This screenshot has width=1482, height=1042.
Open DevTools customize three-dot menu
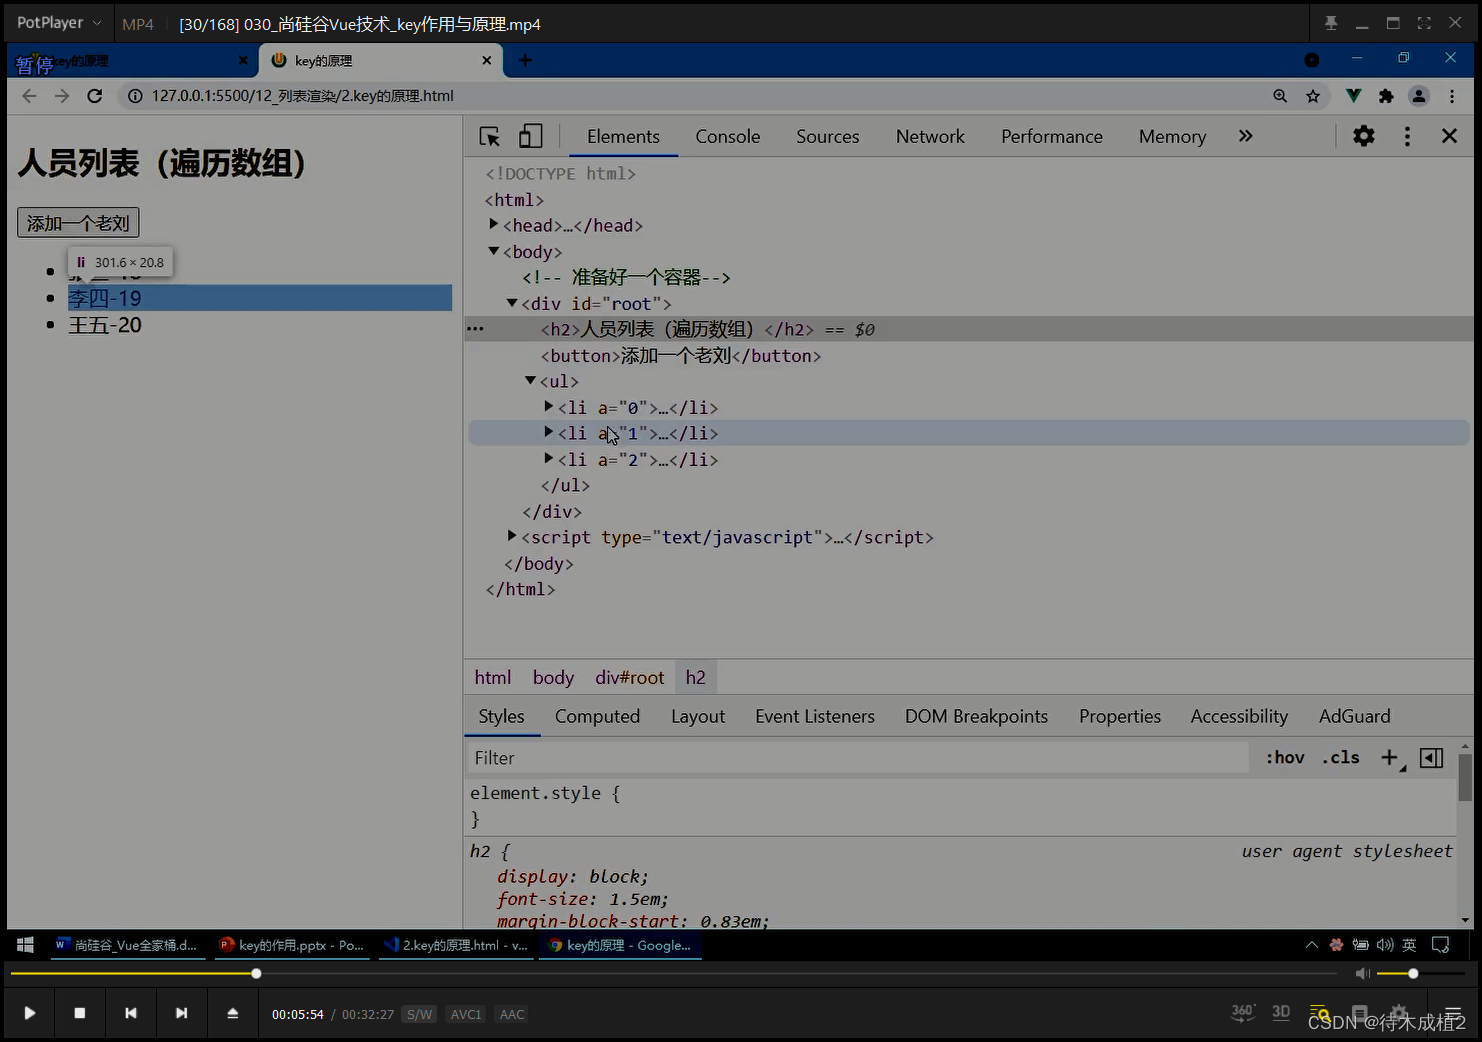click(x=1407, y=136)
